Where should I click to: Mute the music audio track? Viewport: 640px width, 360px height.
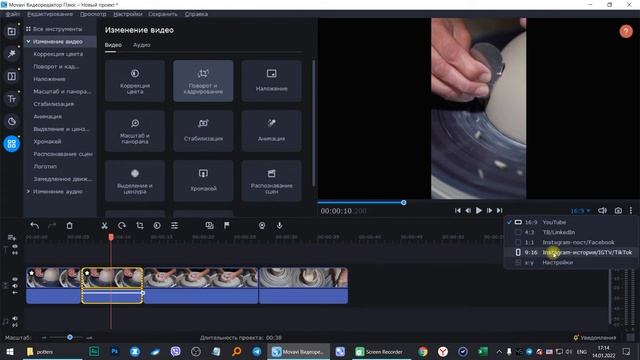pyautogui.click(x=15, y=318)
